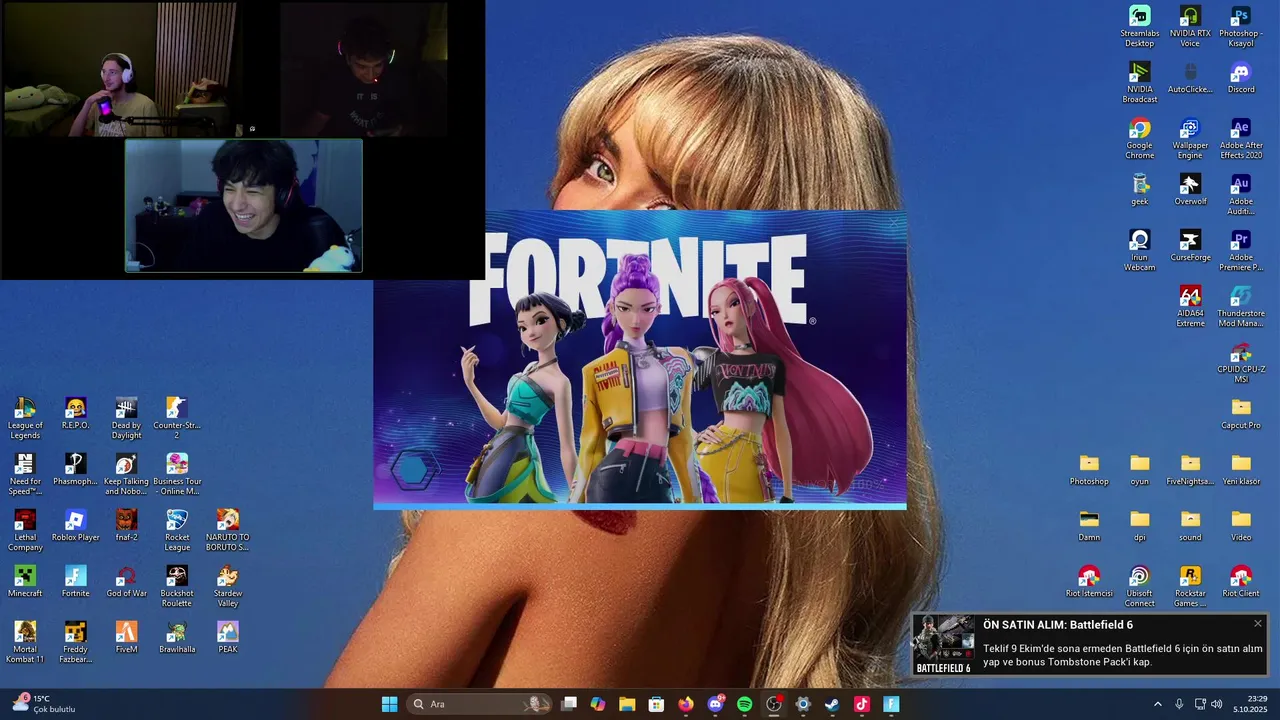Open the Photoshop shortcut icon
This screenshot has height=720, width=1280.
[1241, 26]
